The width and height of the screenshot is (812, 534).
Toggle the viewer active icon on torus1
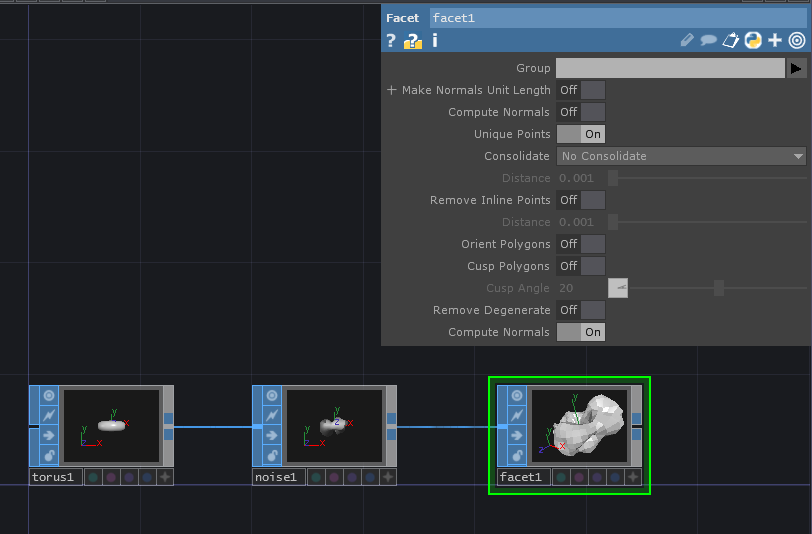[48, 396]
